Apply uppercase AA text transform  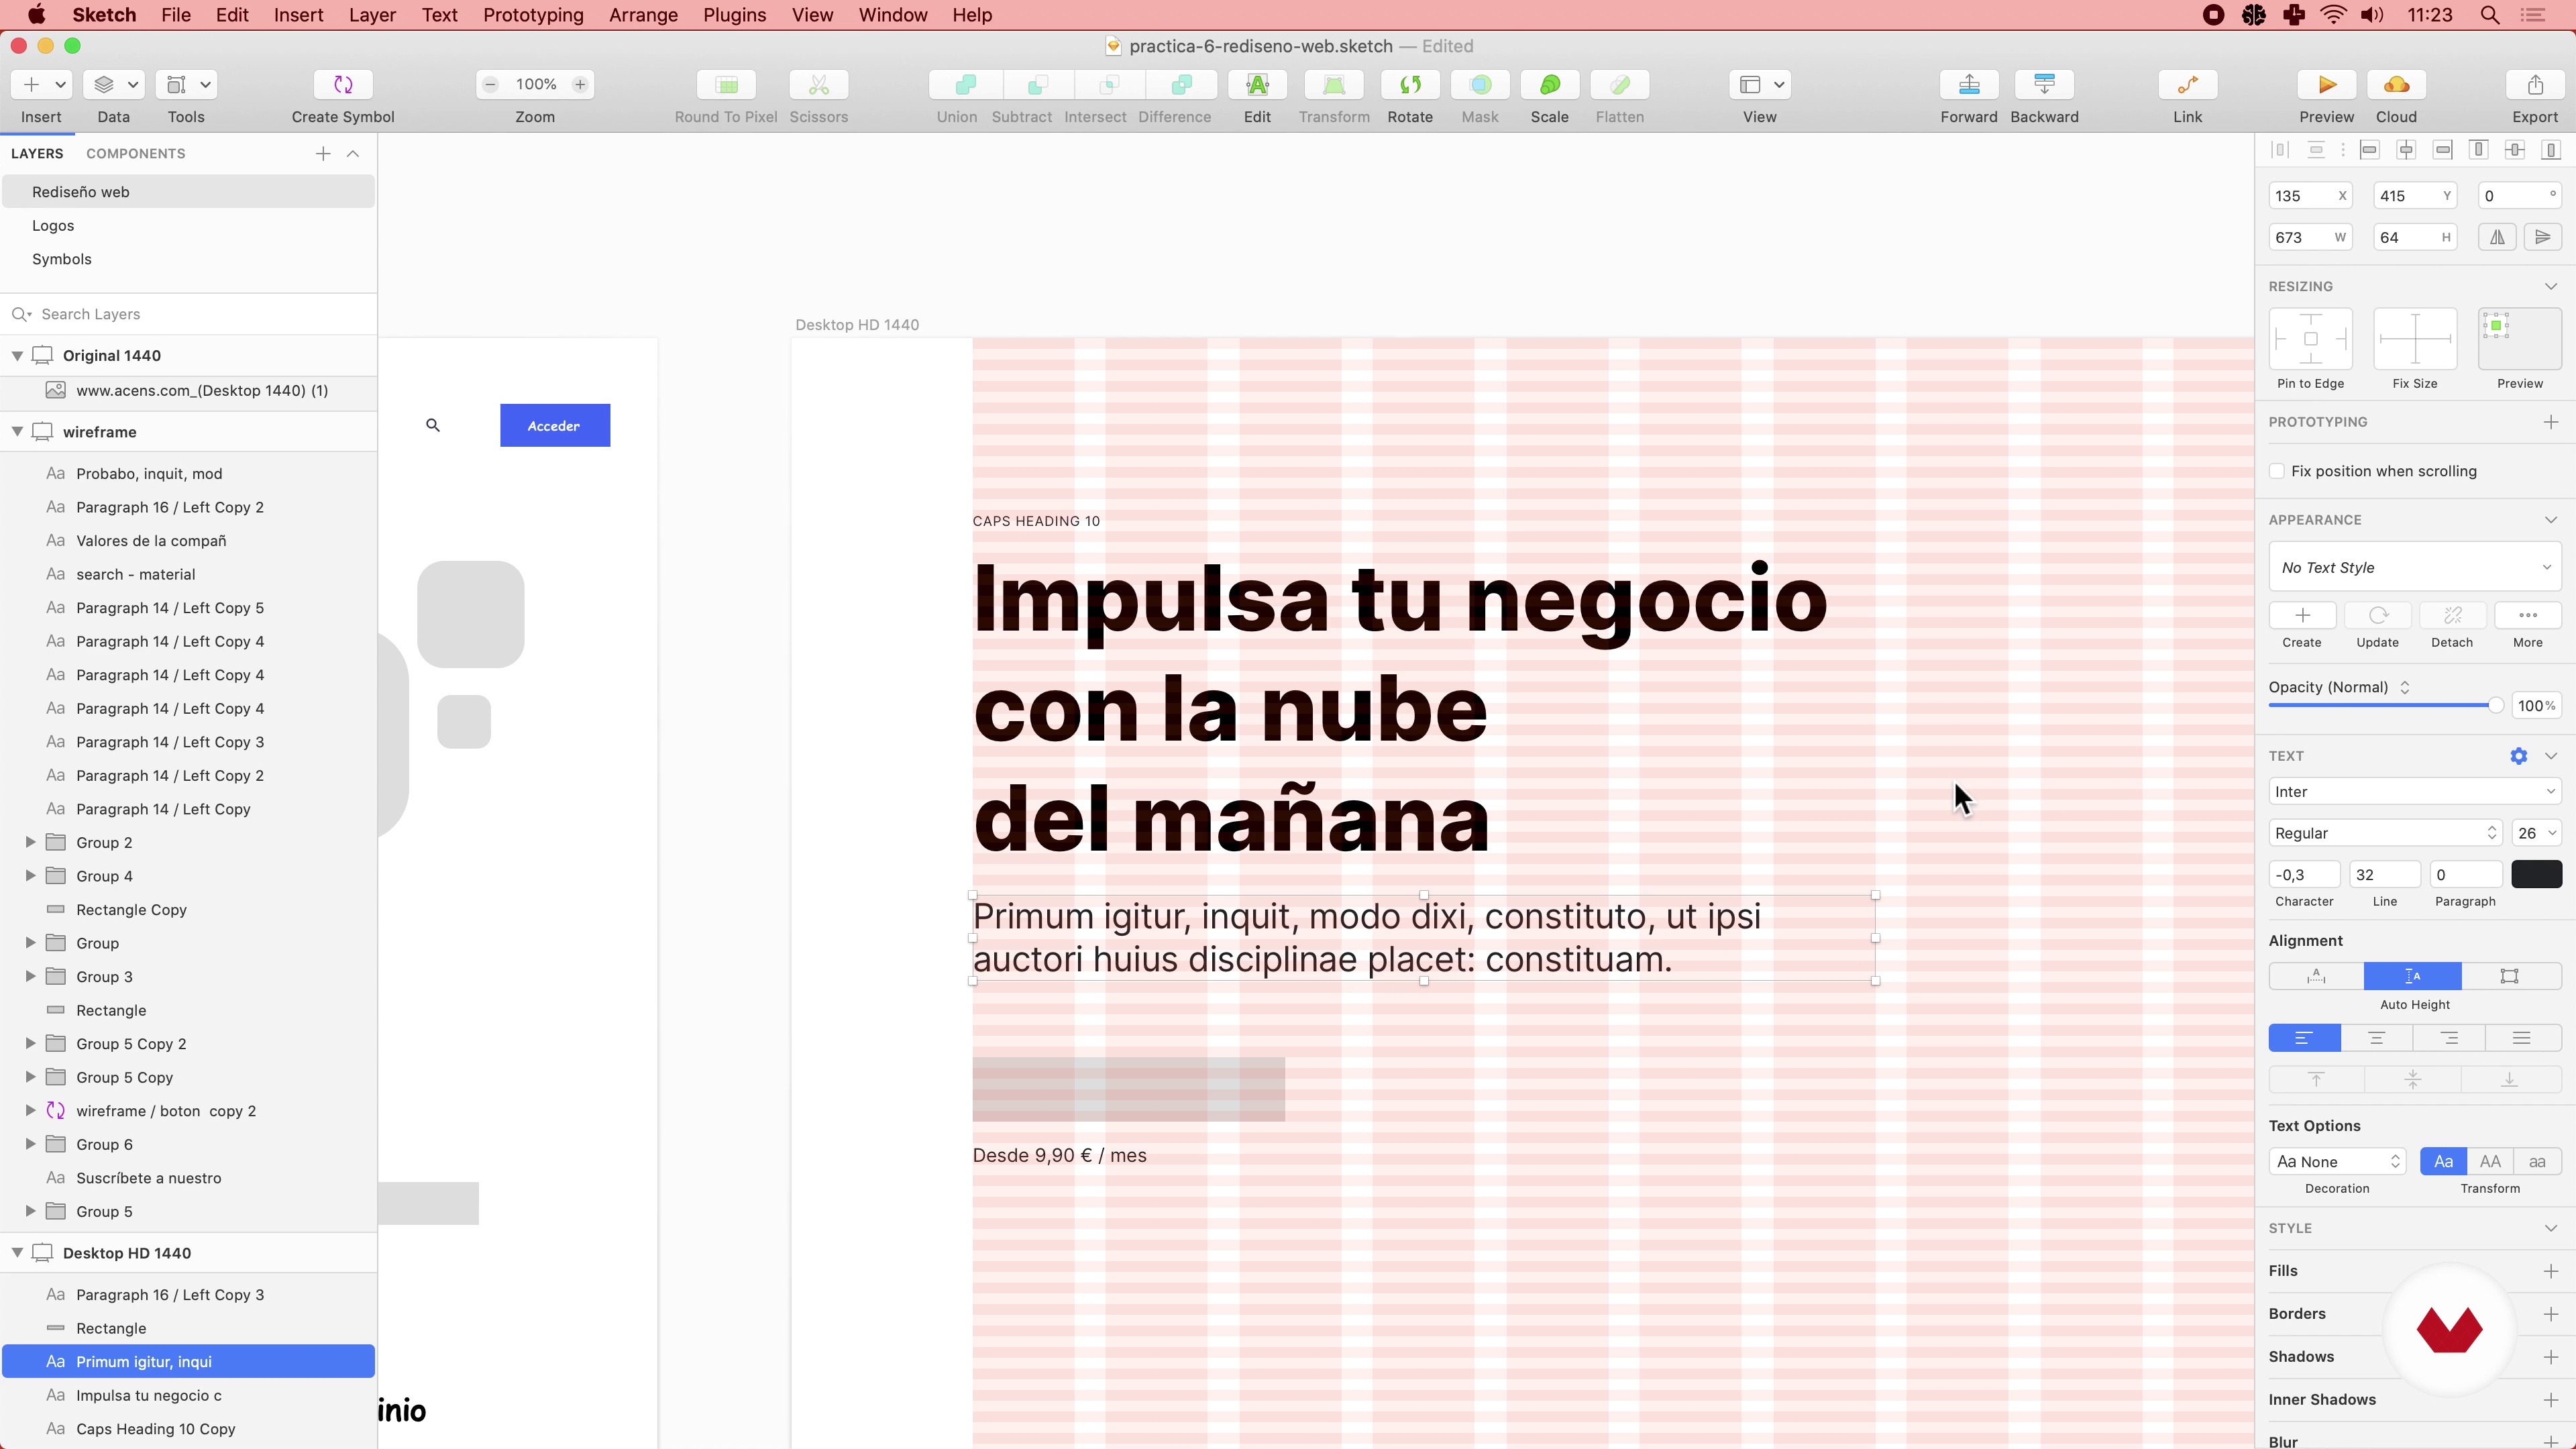pos(2490,1161)
